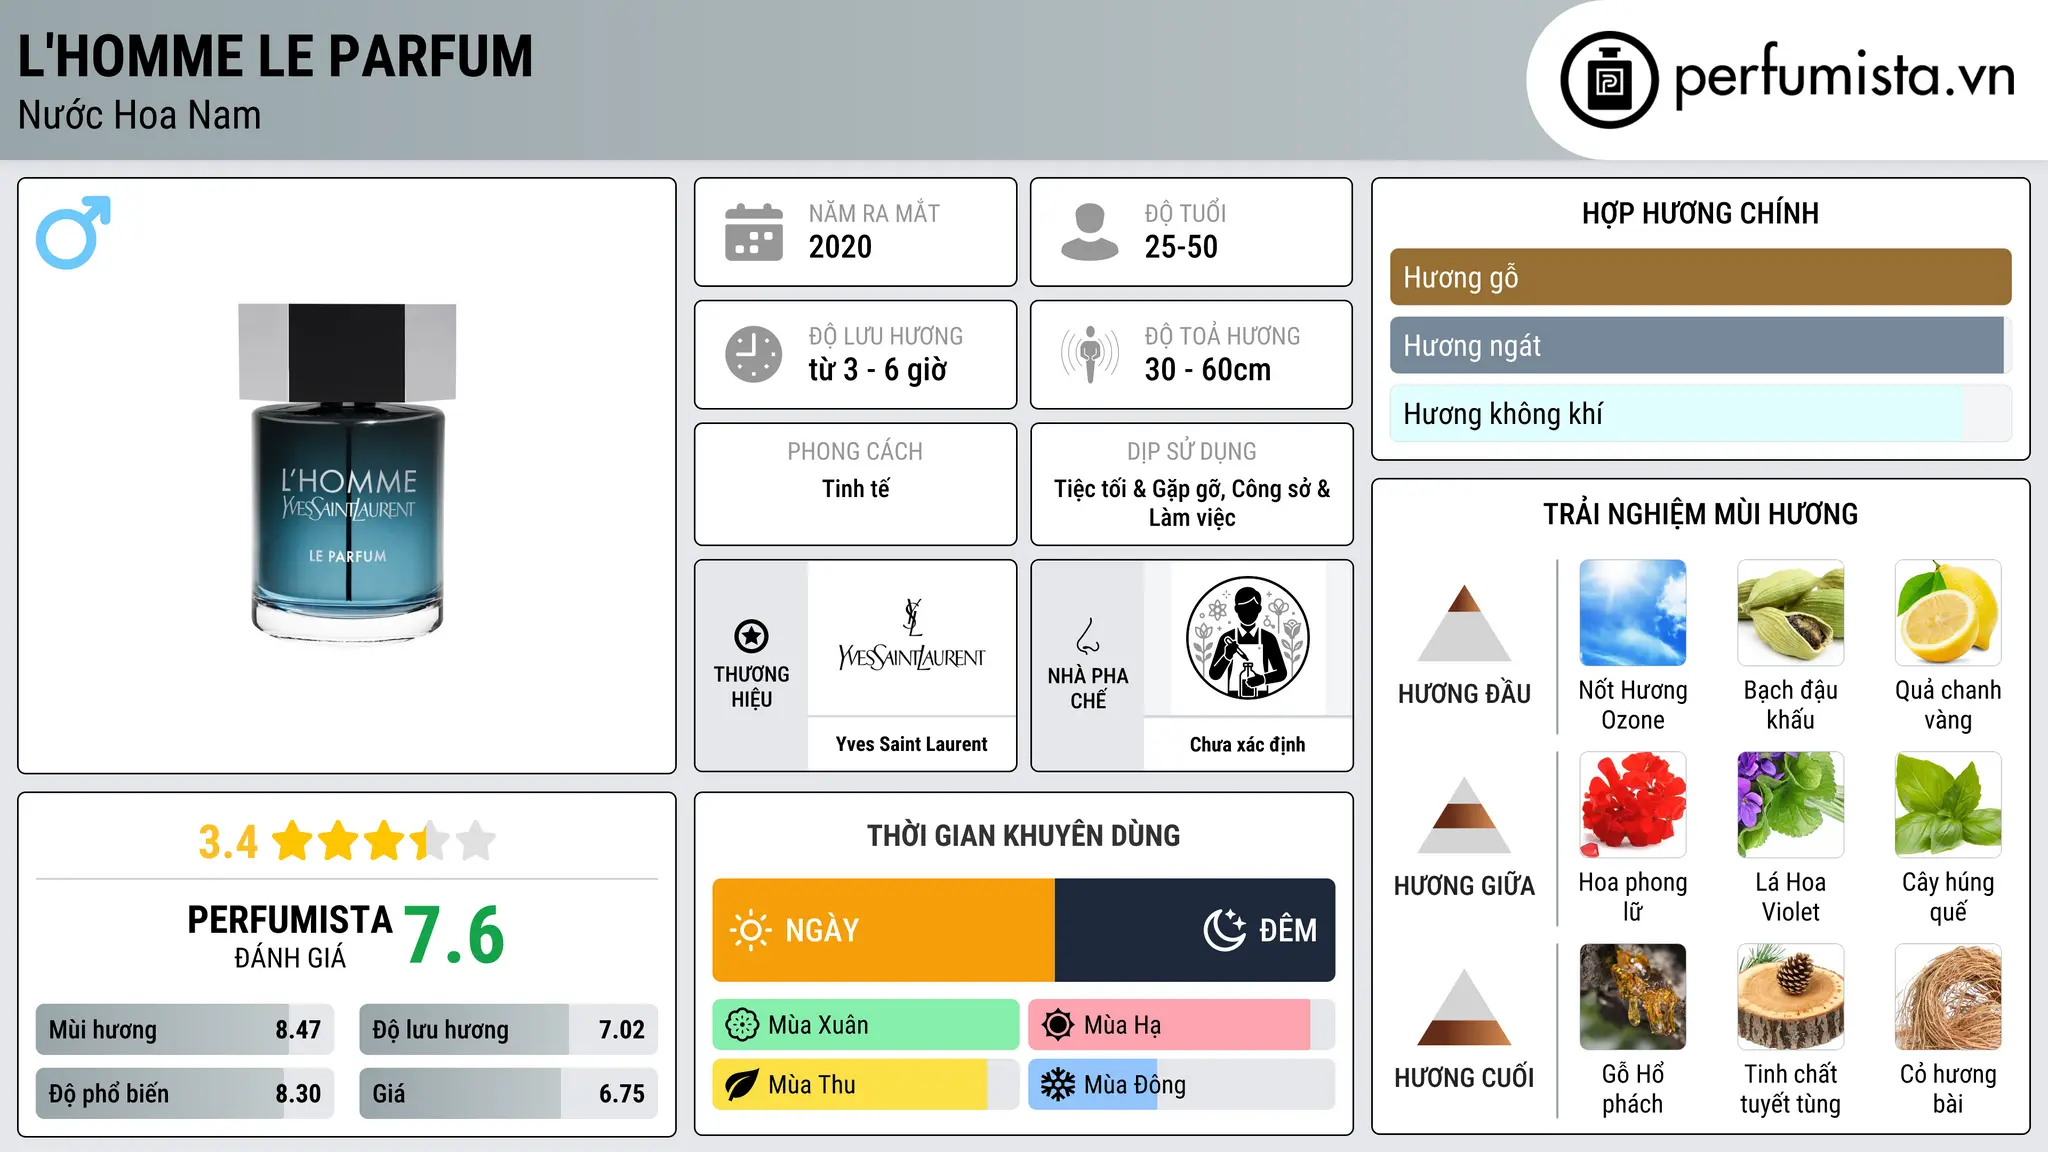Click the leaf icon for Mùa Thu

[x=742, y=1085]
